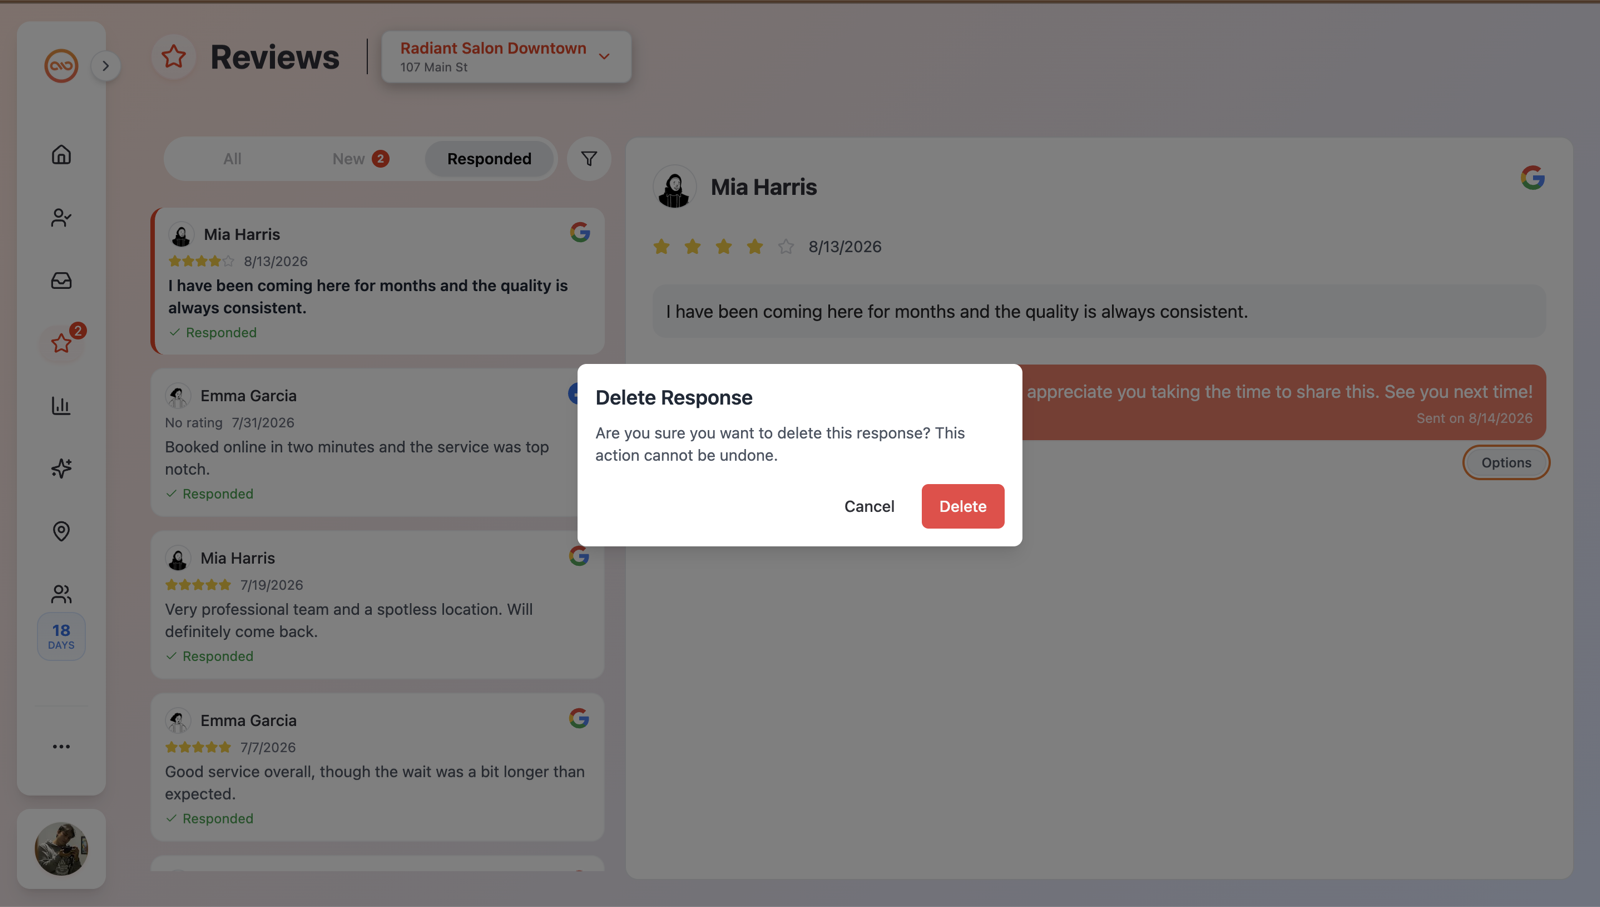Click the user profile avatar at the bottom of the sidebar

[x=61, y=849]
